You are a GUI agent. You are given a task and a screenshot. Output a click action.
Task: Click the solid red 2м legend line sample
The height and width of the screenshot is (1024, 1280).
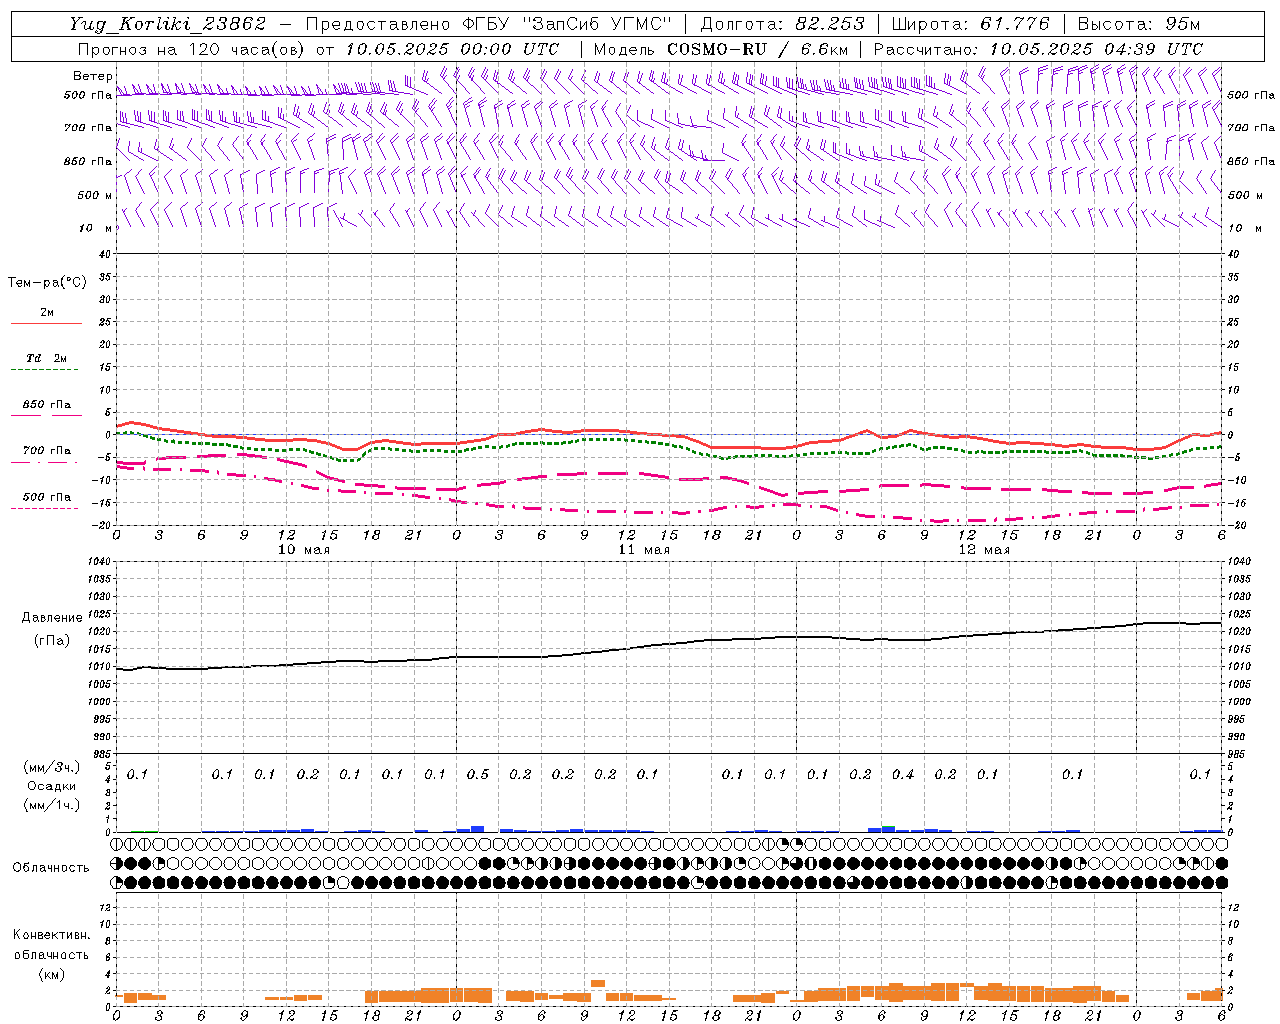tap(46, 323)
